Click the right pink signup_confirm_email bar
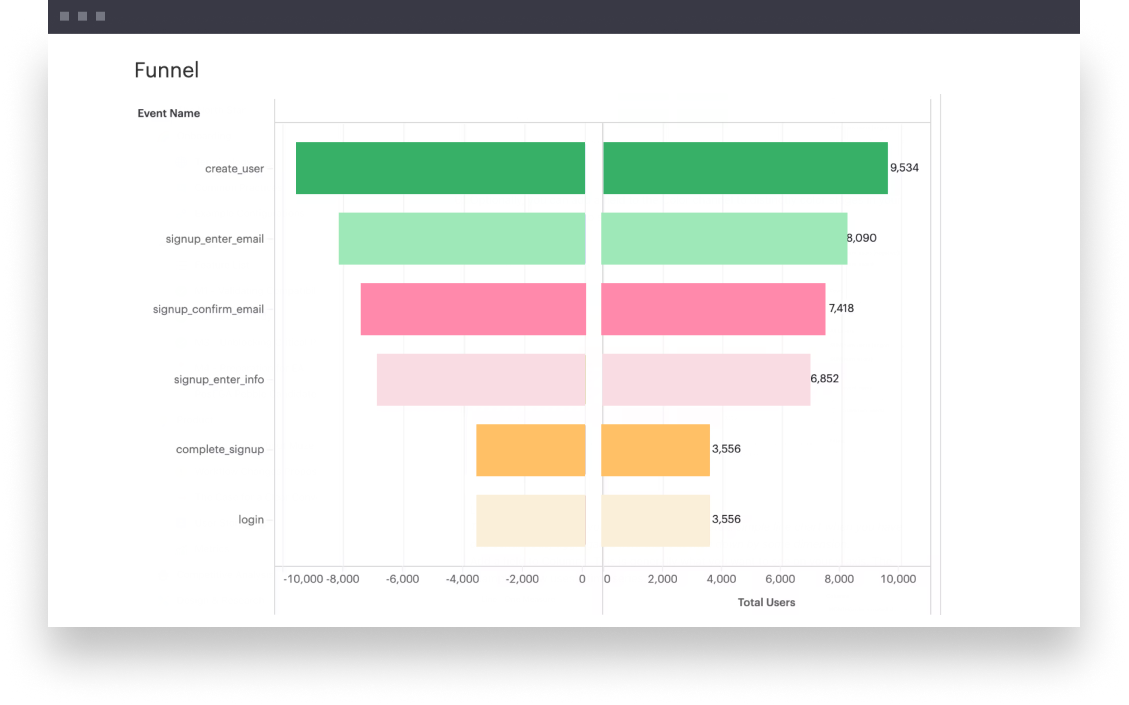 coord(713,309)
